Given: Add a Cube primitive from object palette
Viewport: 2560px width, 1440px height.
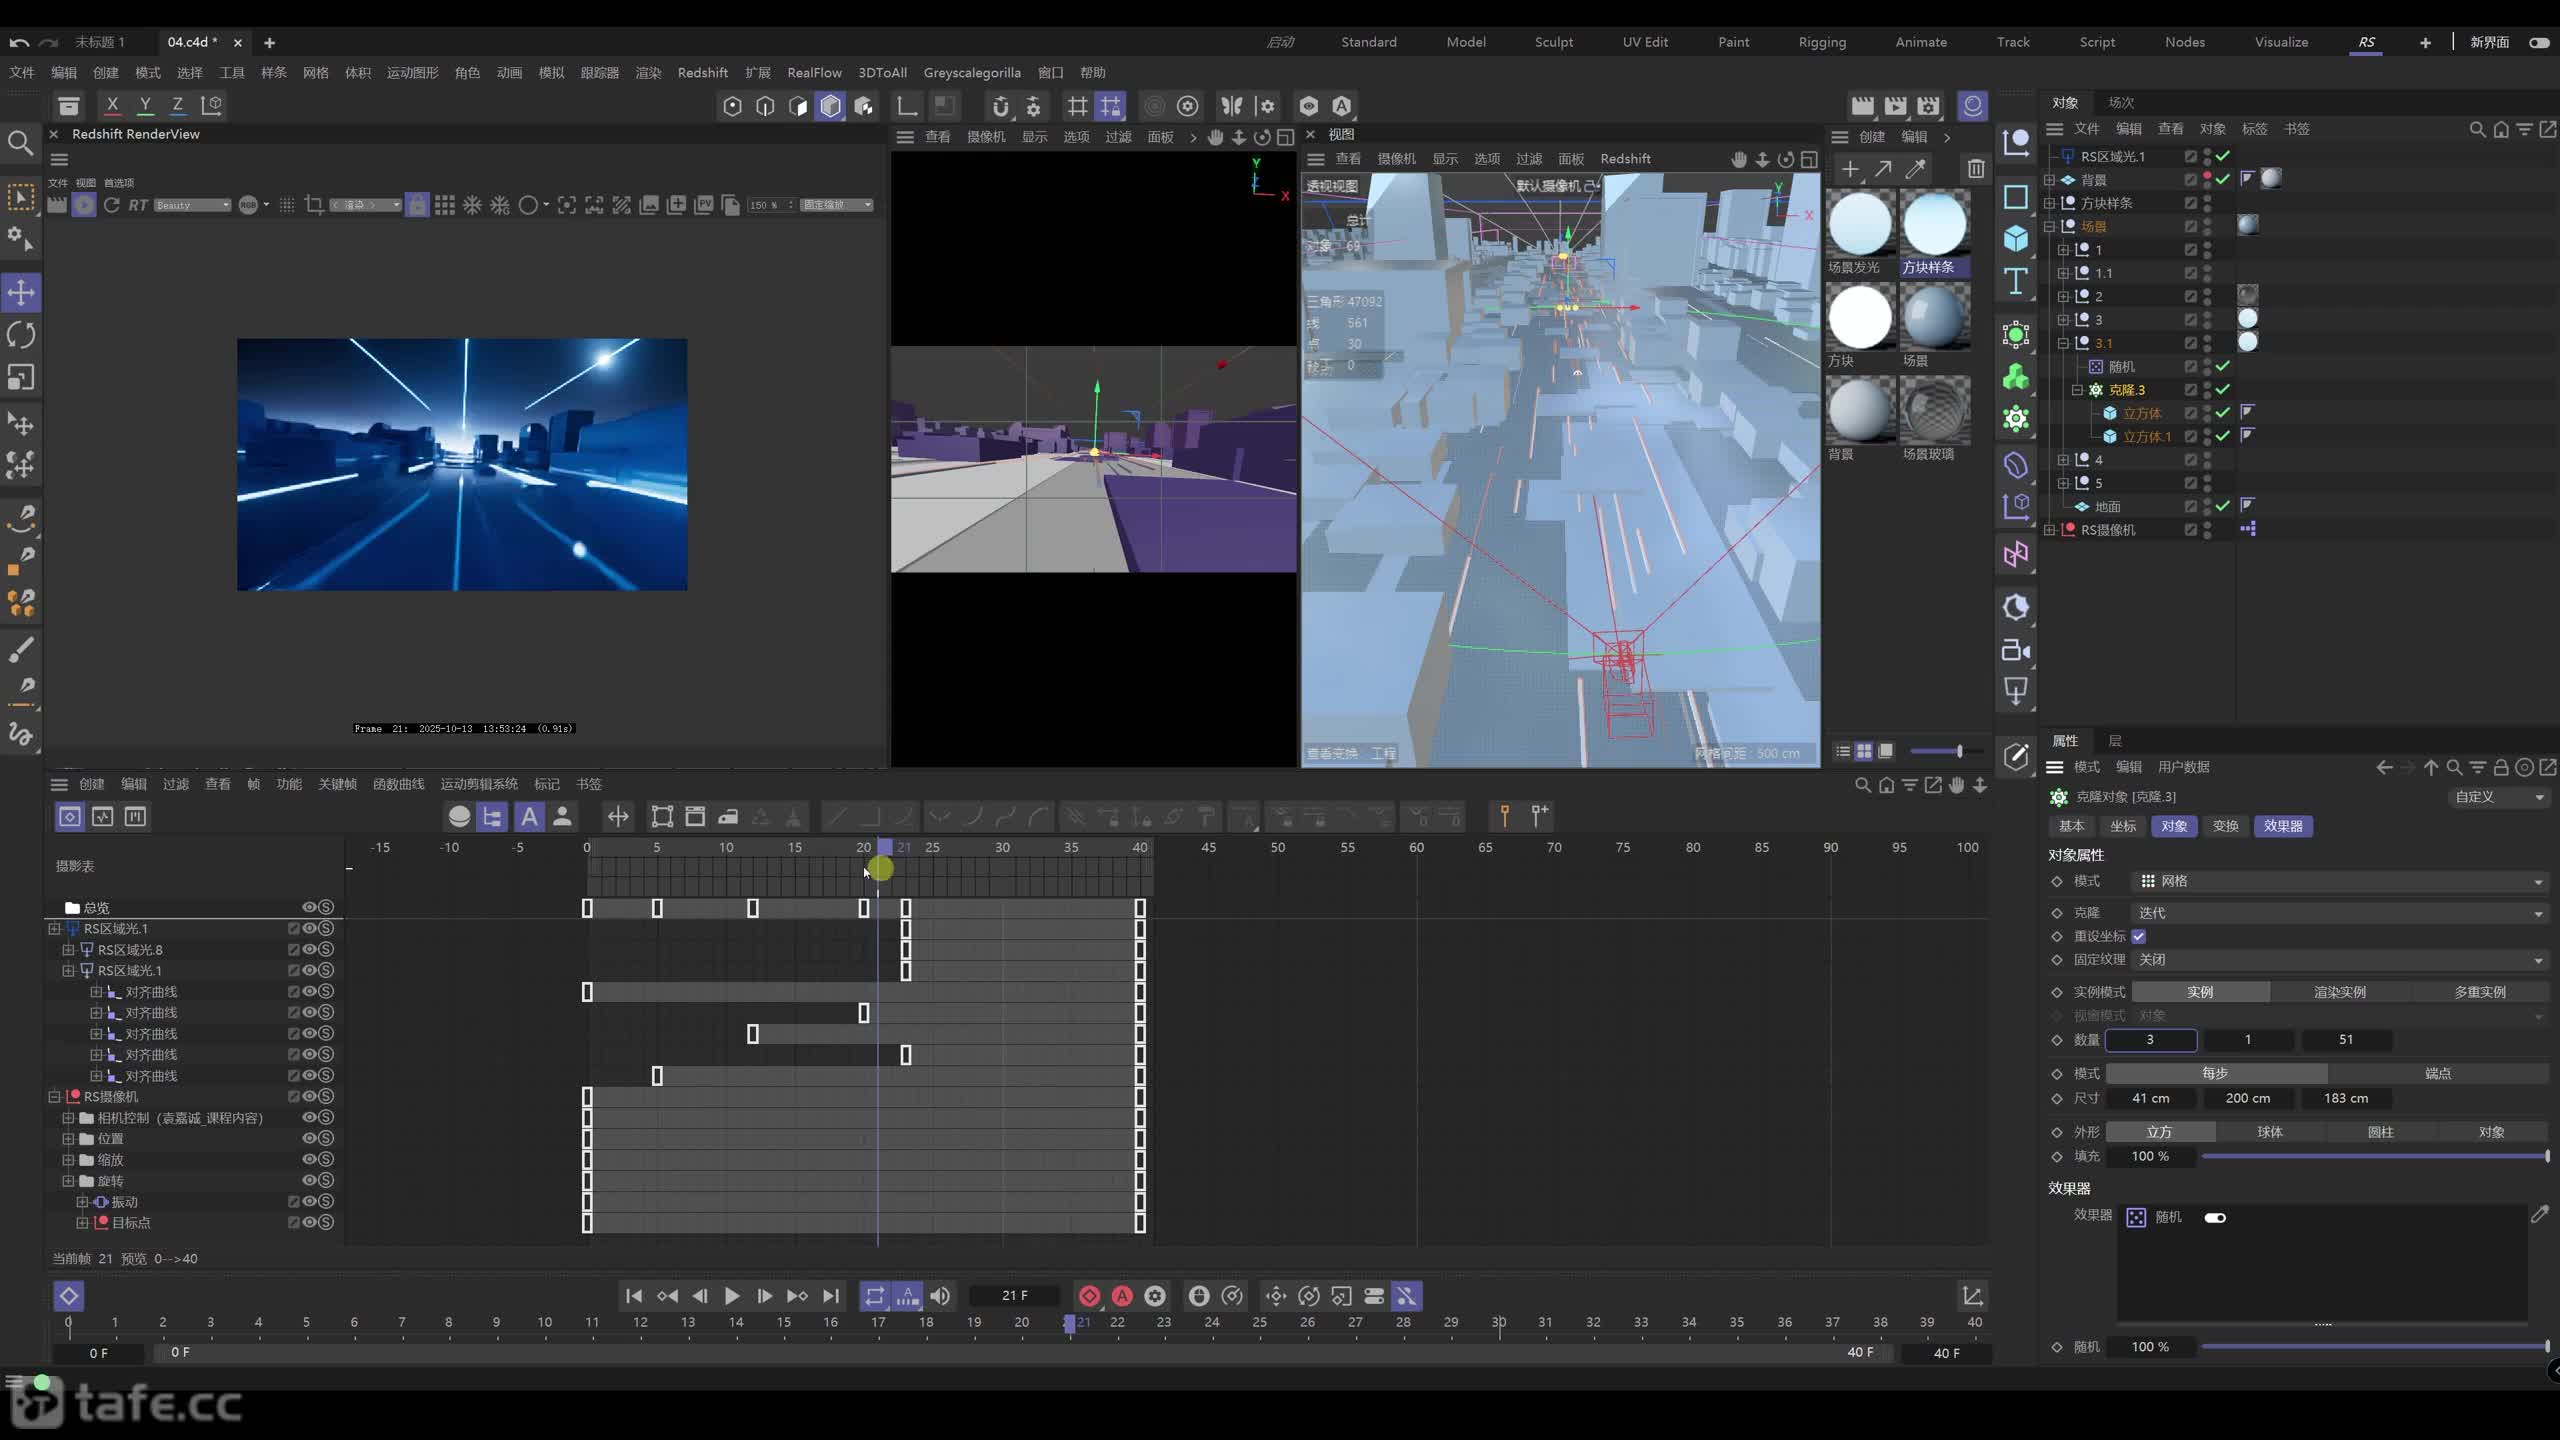Looking at the screenshot, I should point(2016,238).
